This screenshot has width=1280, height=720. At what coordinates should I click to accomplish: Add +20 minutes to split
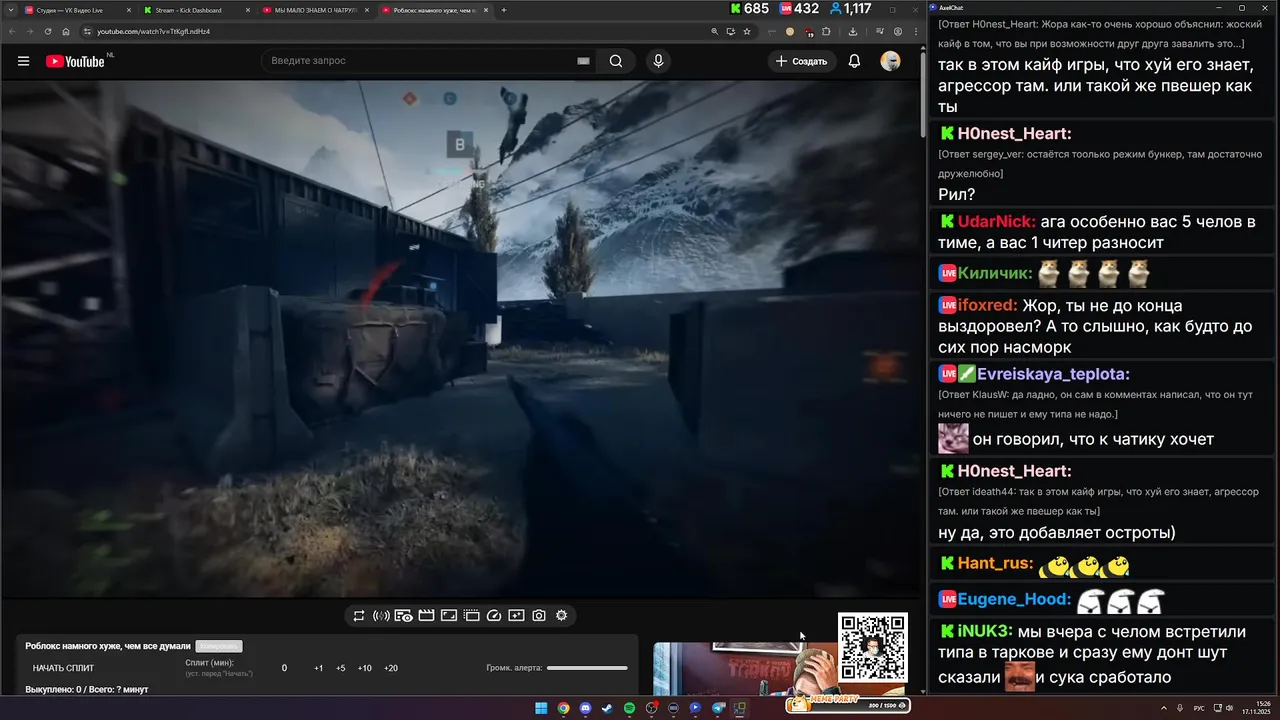pos(390,668)
